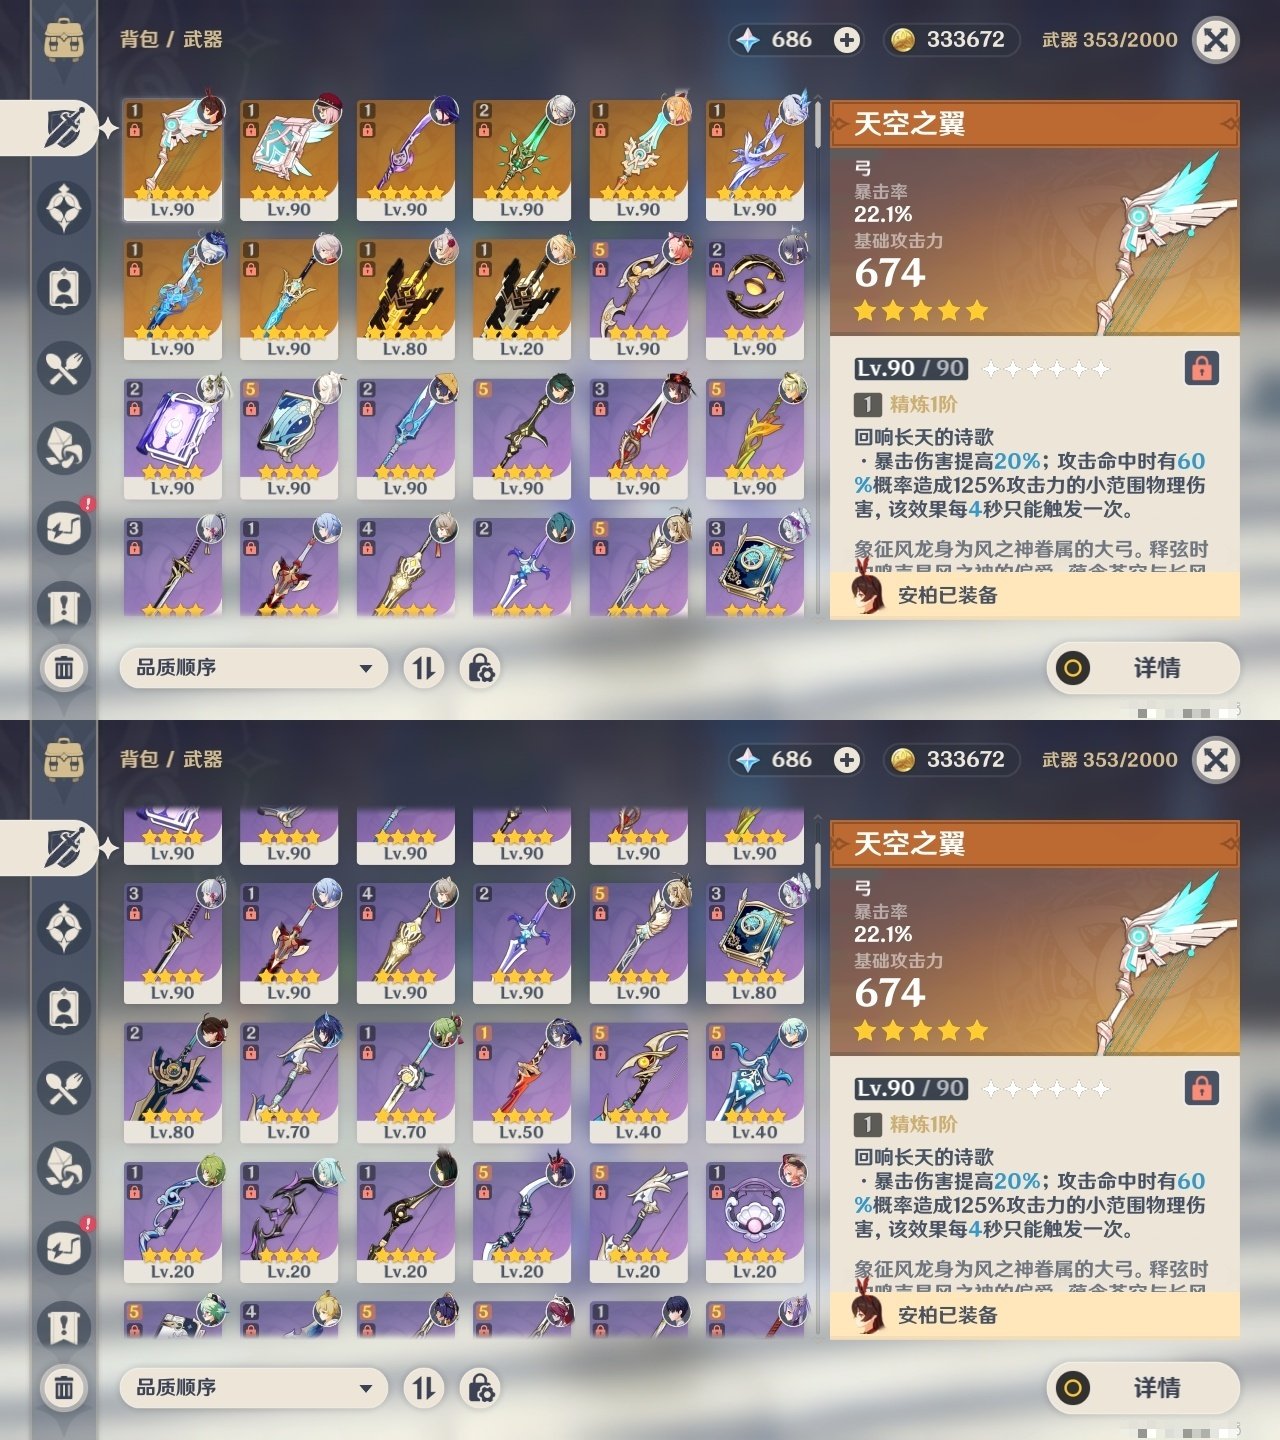Select the Lv.50 red polearm weapon
Viewport: 1280px width, 1440px height.
click(522, 1083)
